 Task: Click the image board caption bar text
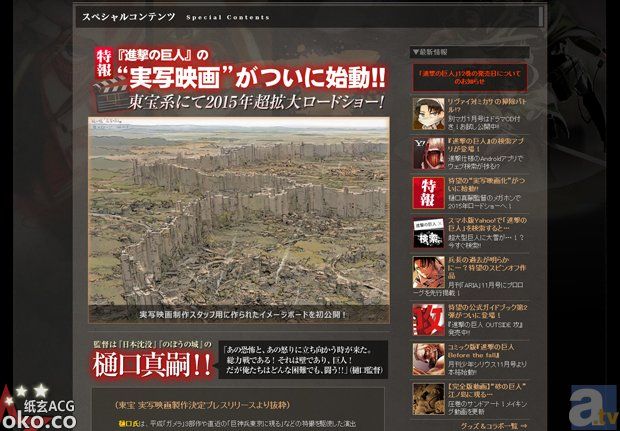(x=243, y=315)
